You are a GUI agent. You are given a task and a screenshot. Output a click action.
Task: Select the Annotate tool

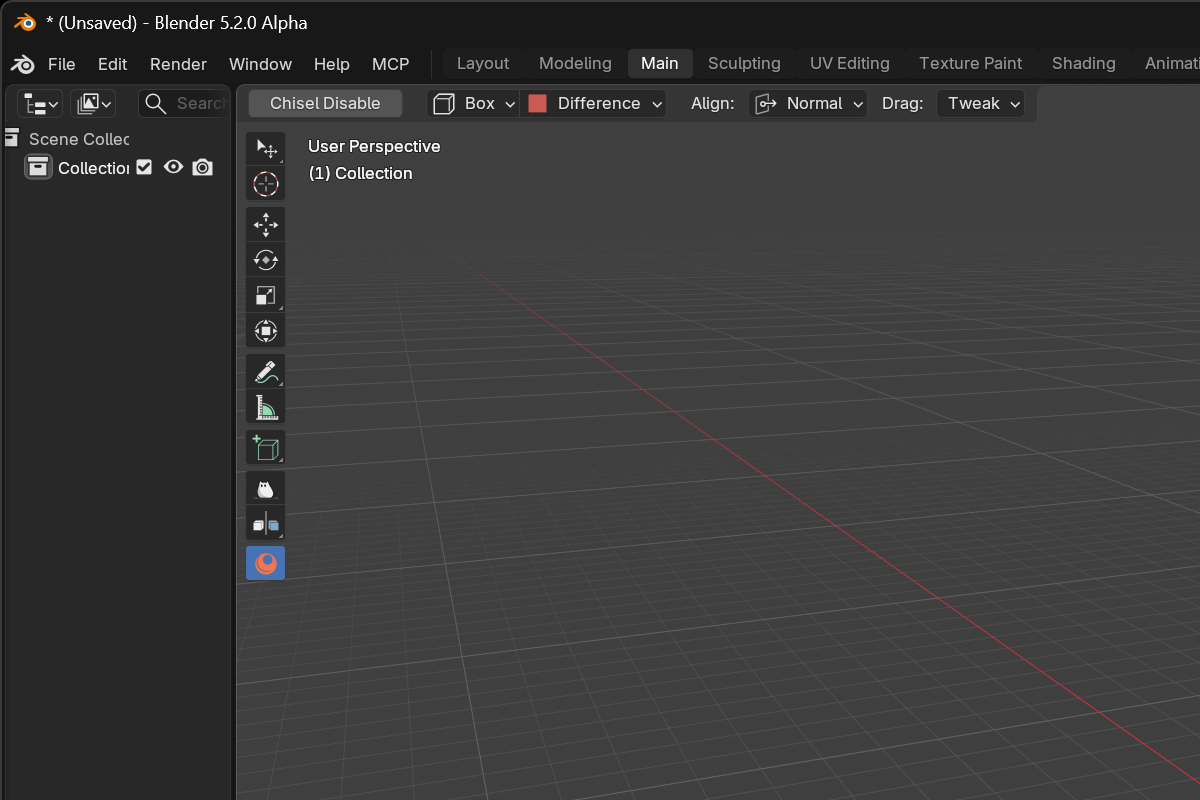click(265, 372)
